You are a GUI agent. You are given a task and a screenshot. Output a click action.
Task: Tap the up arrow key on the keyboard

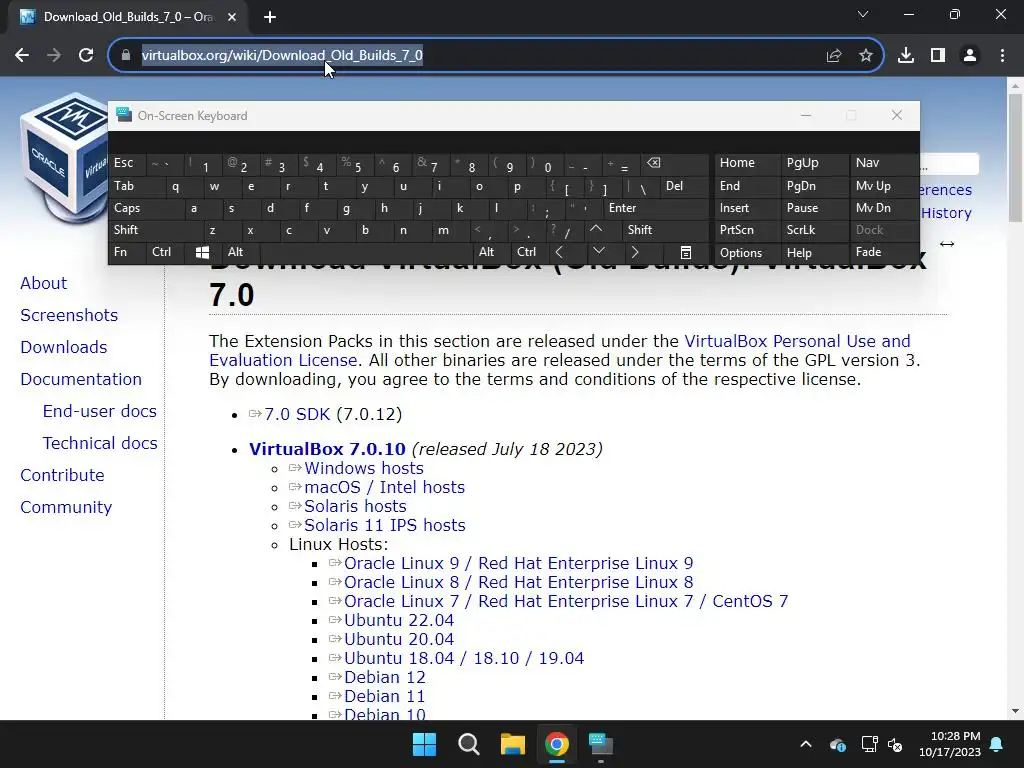tap(596, 229)
